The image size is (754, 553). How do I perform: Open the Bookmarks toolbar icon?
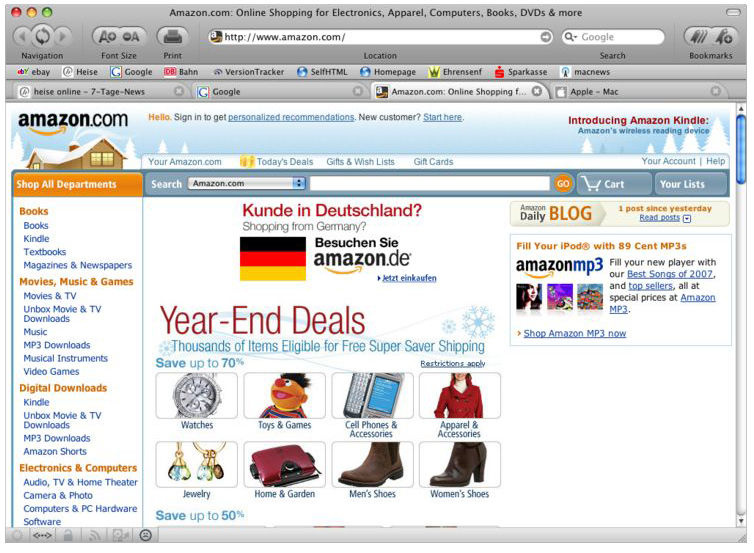[x=710, y=36]
